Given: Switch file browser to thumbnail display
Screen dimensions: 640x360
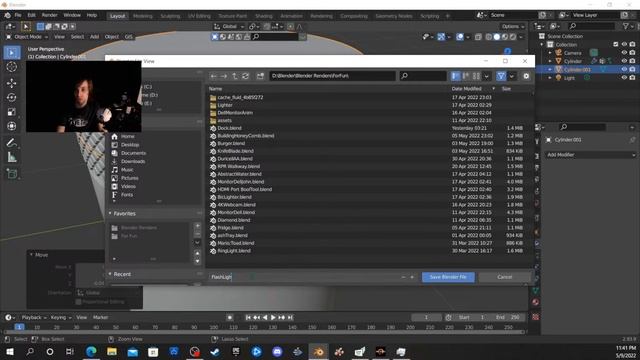Looking at the screenshot, I should click(476, 76).
